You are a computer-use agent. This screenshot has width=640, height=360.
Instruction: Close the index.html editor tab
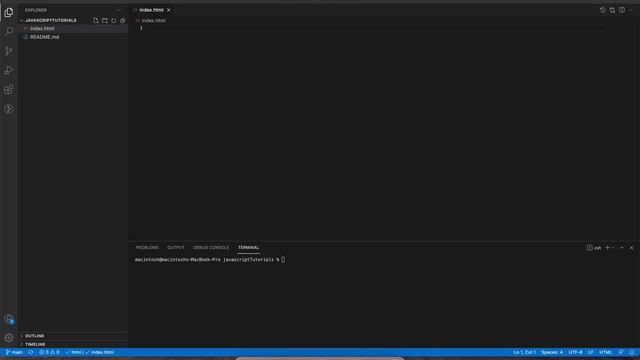(169, 10)
